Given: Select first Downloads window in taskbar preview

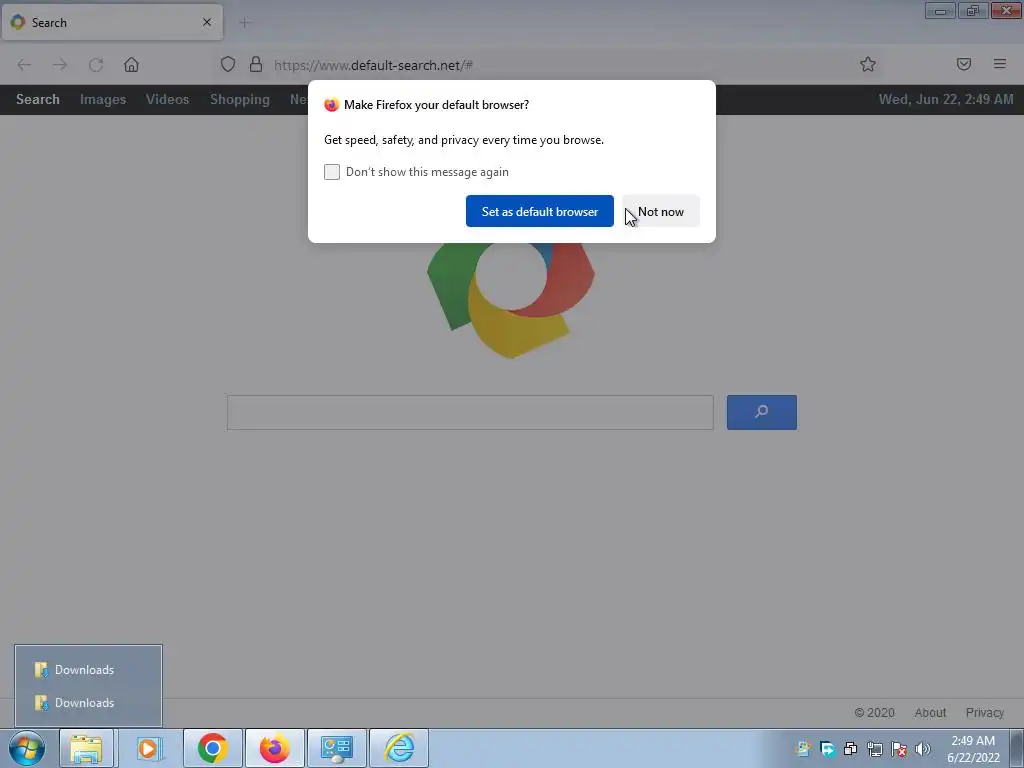Looking at the screenshot, I should 88,669.
